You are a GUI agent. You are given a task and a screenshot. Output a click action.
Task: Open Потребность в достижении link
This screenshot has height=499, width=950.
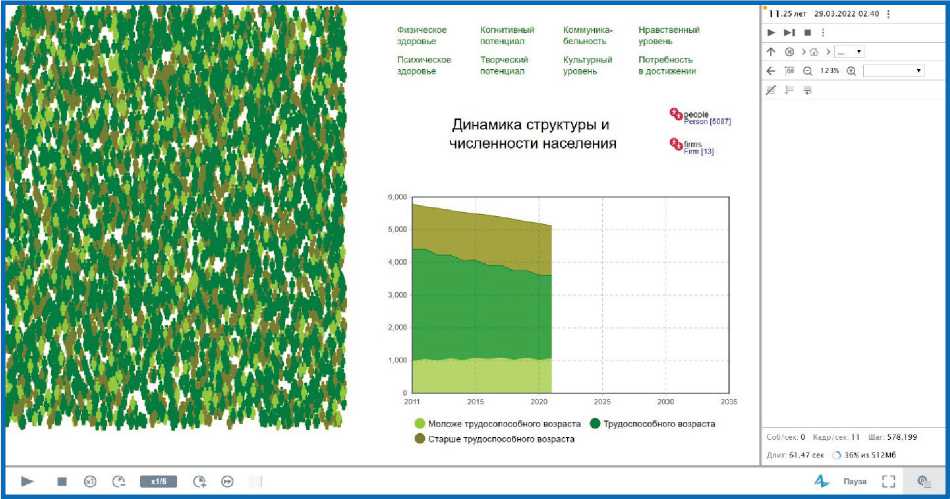point(666,65)
